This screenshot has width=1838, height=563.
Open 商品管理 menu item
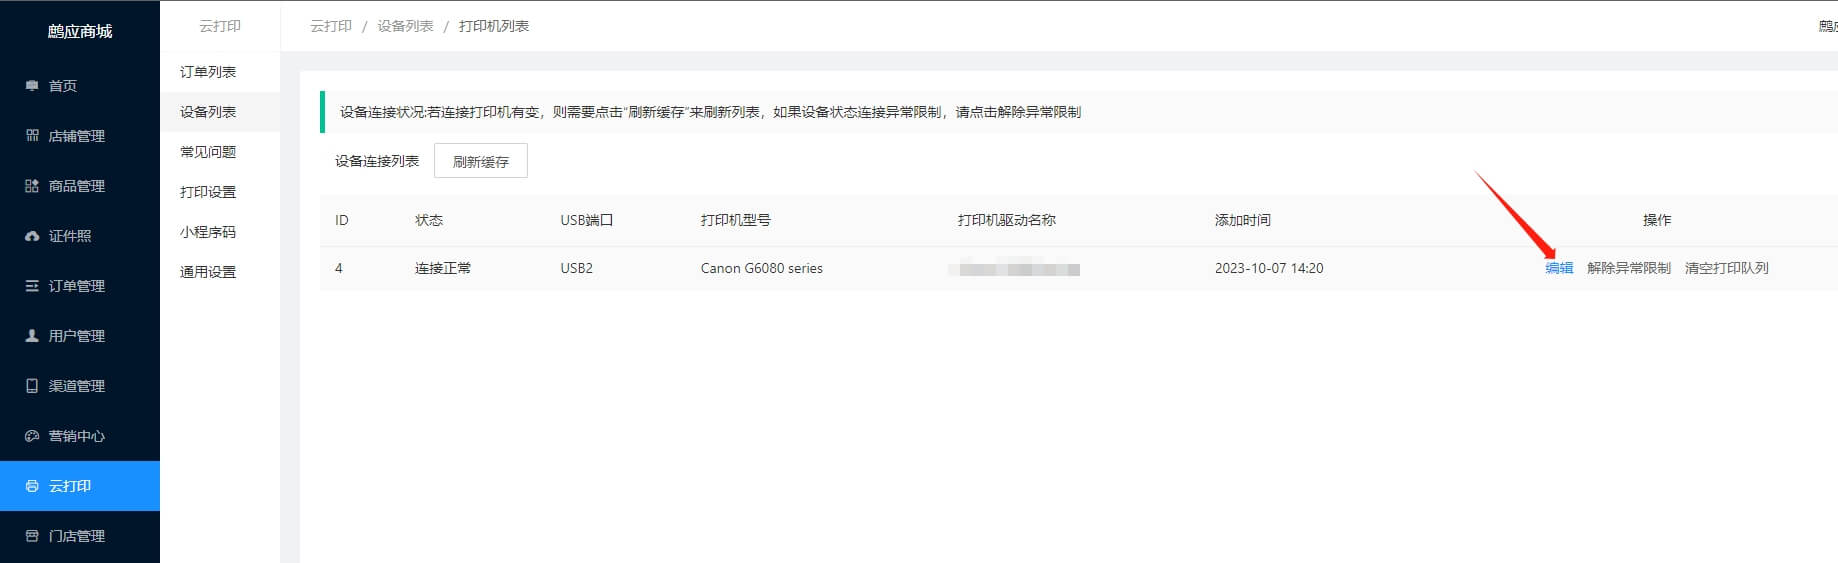tap(80, 186)
